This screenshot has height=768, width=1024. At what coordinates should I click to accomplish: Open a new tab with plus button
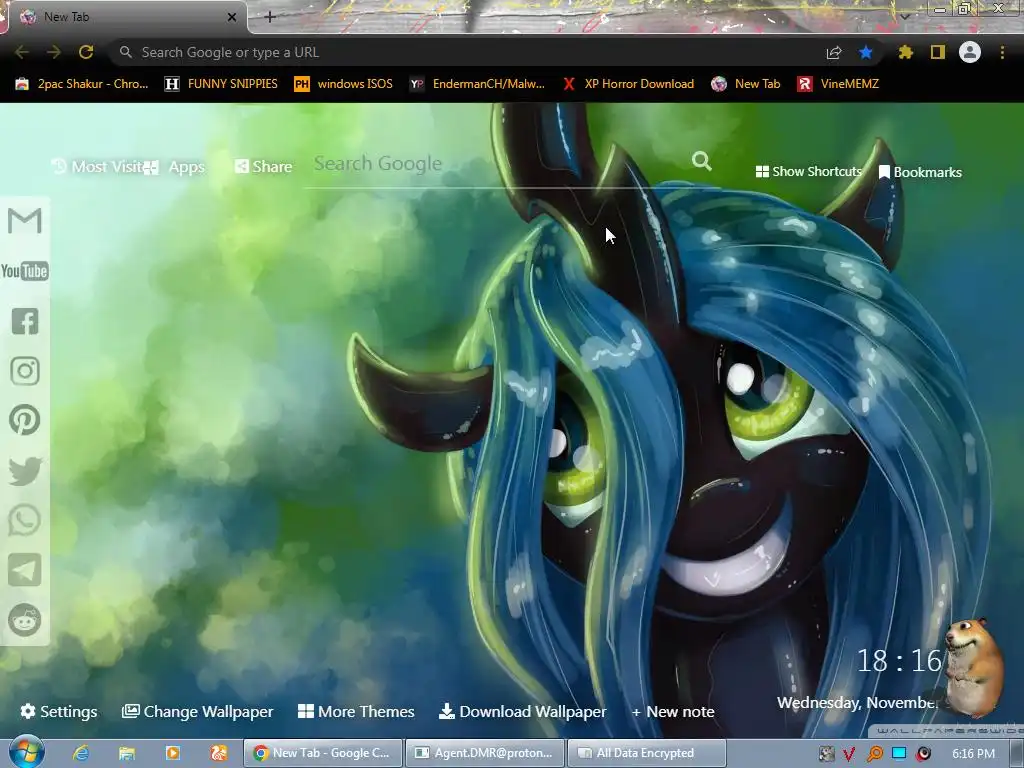click(x=270, y=17)
